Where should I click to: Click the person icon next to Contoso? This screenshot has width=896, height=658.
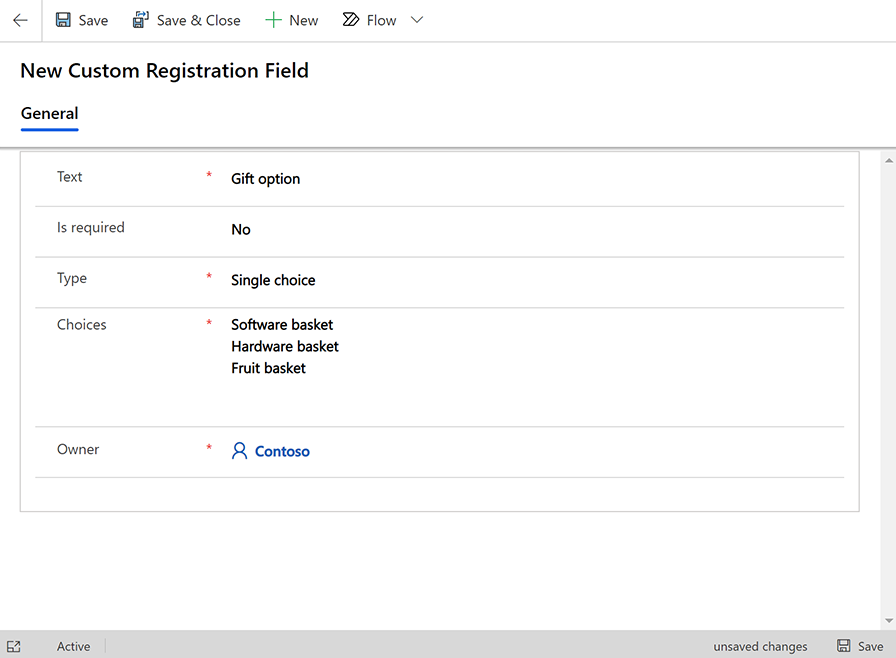(x=239, y=451)
